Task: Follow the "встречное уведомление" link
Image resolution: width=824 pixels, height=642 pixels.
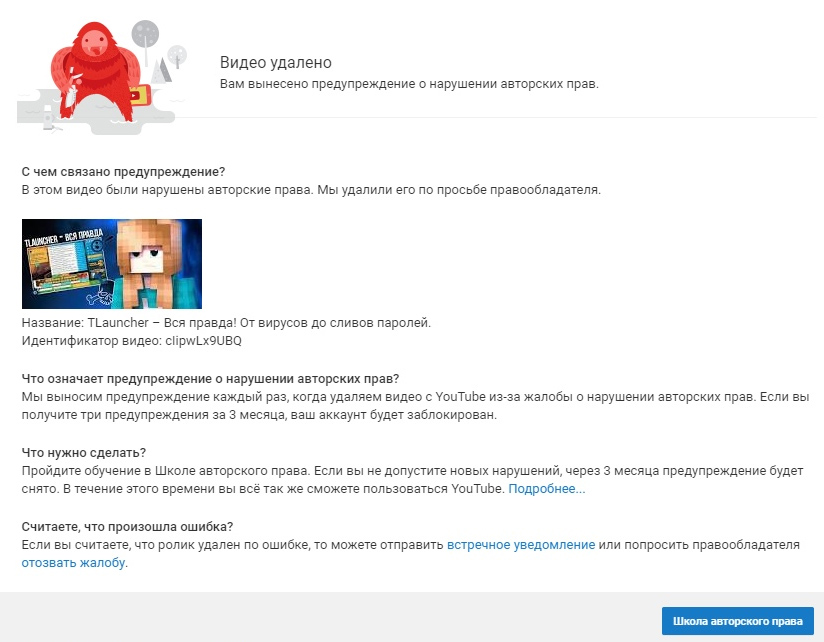Action: [x=521, y=545]
